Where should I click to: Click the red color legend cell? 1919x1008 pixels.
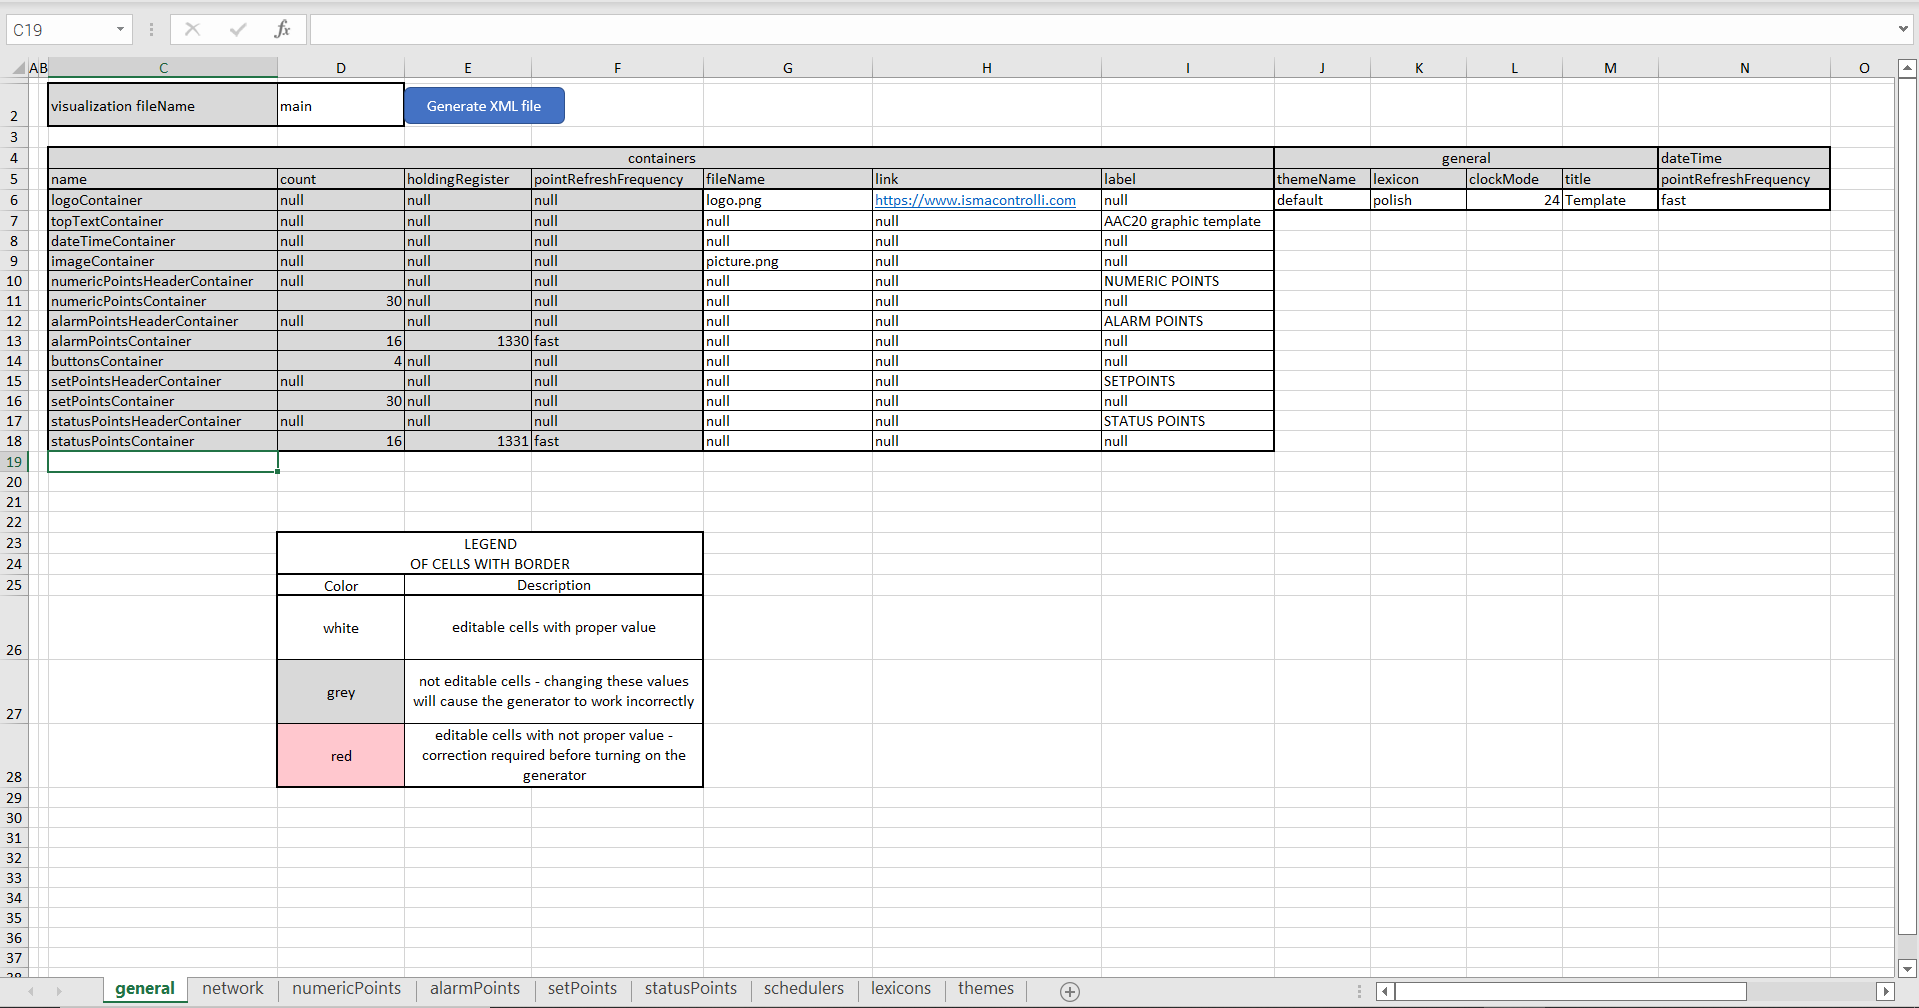pyautogui.click(x=341, y=756)
